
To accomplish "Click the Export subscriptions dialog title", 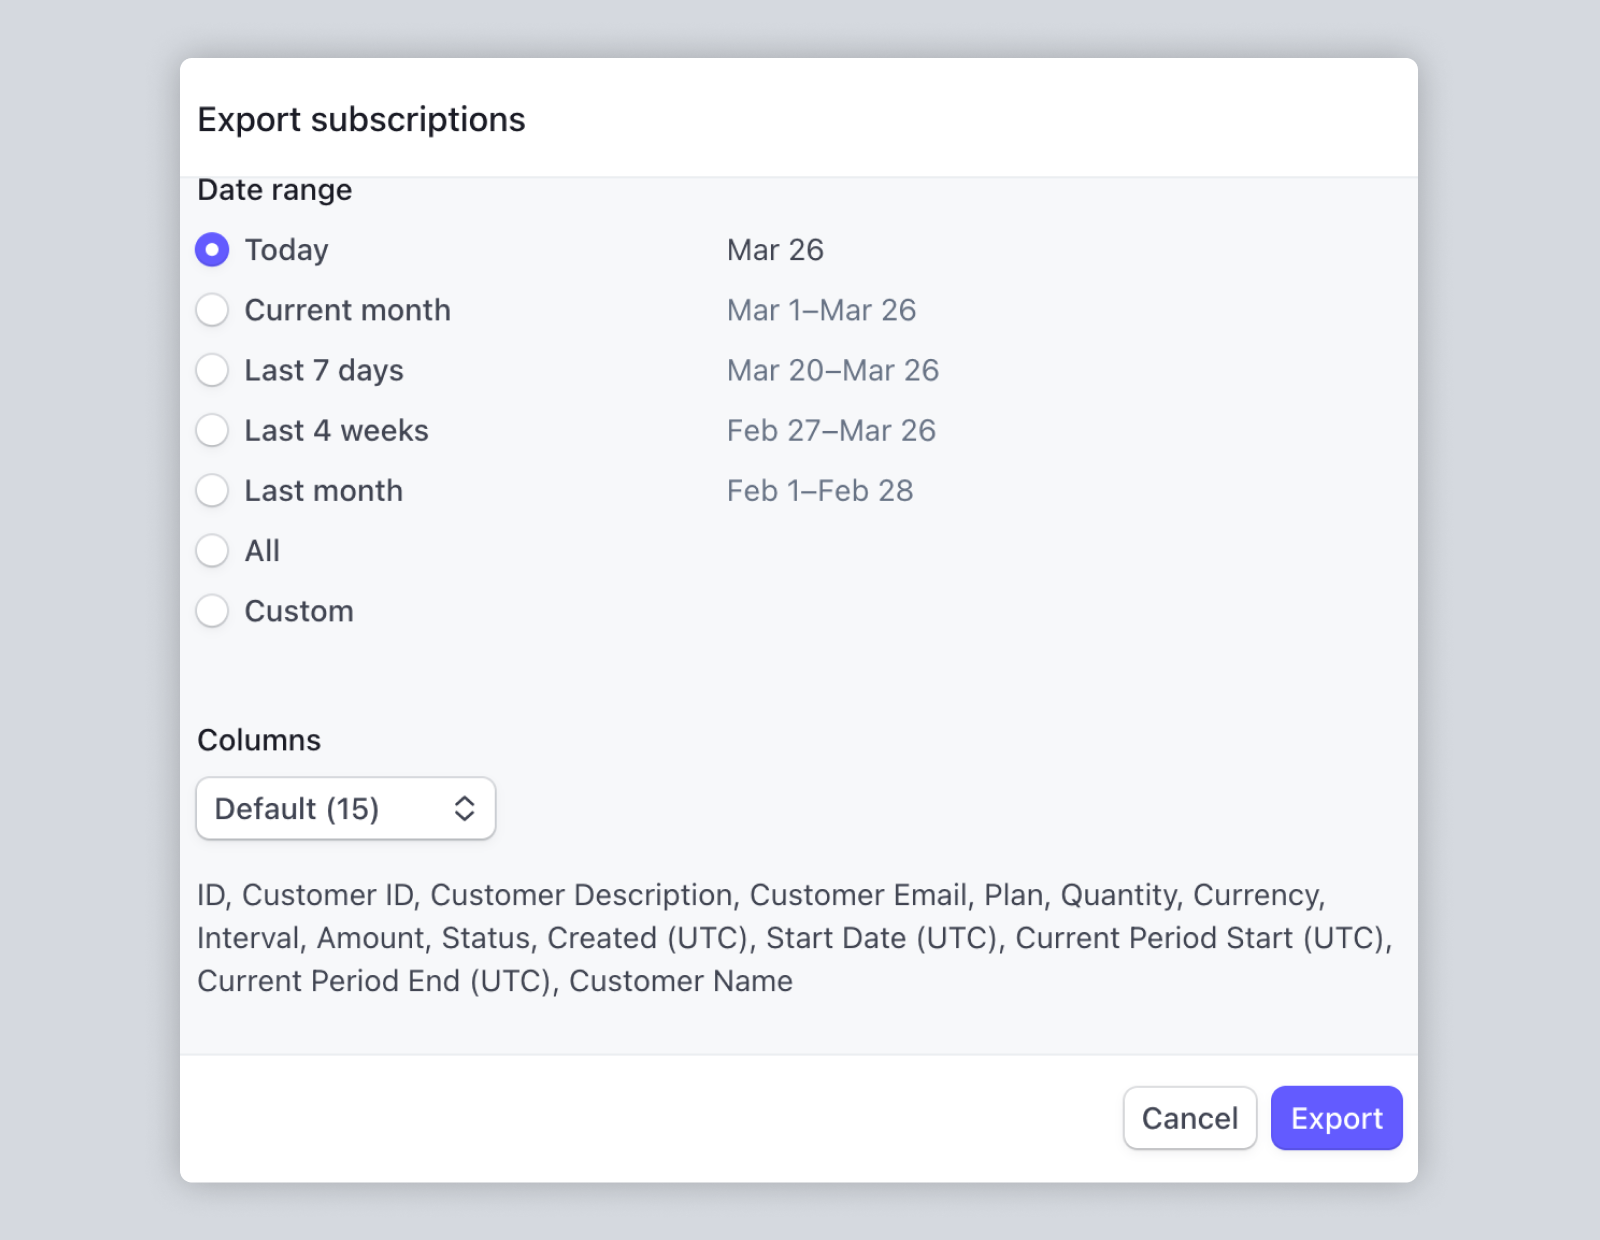I will pos(361,120).
